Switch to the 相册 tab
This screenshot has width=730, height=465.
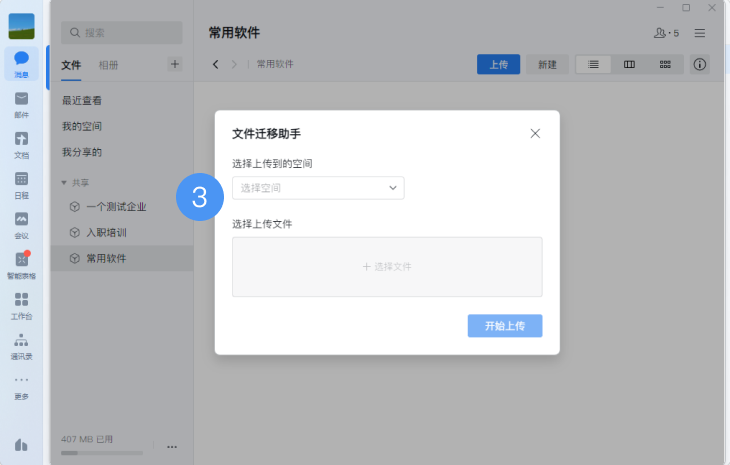click(x=108, y=65)
